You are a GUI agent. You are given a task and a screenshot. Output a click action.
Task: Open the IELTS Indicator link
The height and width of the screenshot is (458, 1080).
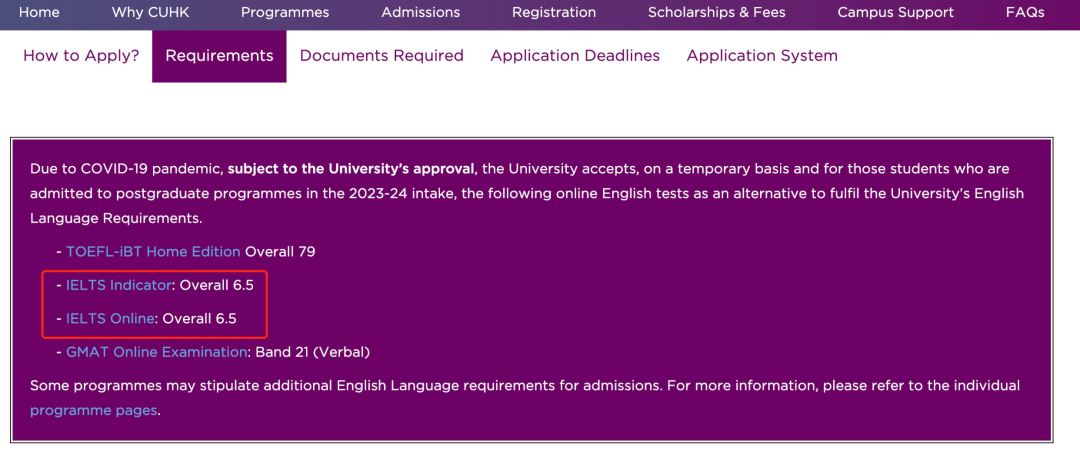tap(119, 285)
